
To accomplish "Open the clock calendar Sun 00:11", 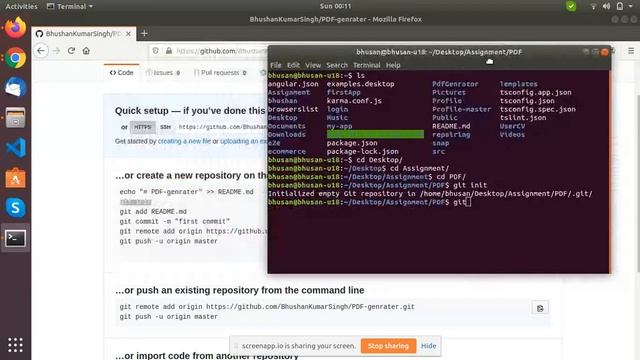I will (x=336, y=6).
